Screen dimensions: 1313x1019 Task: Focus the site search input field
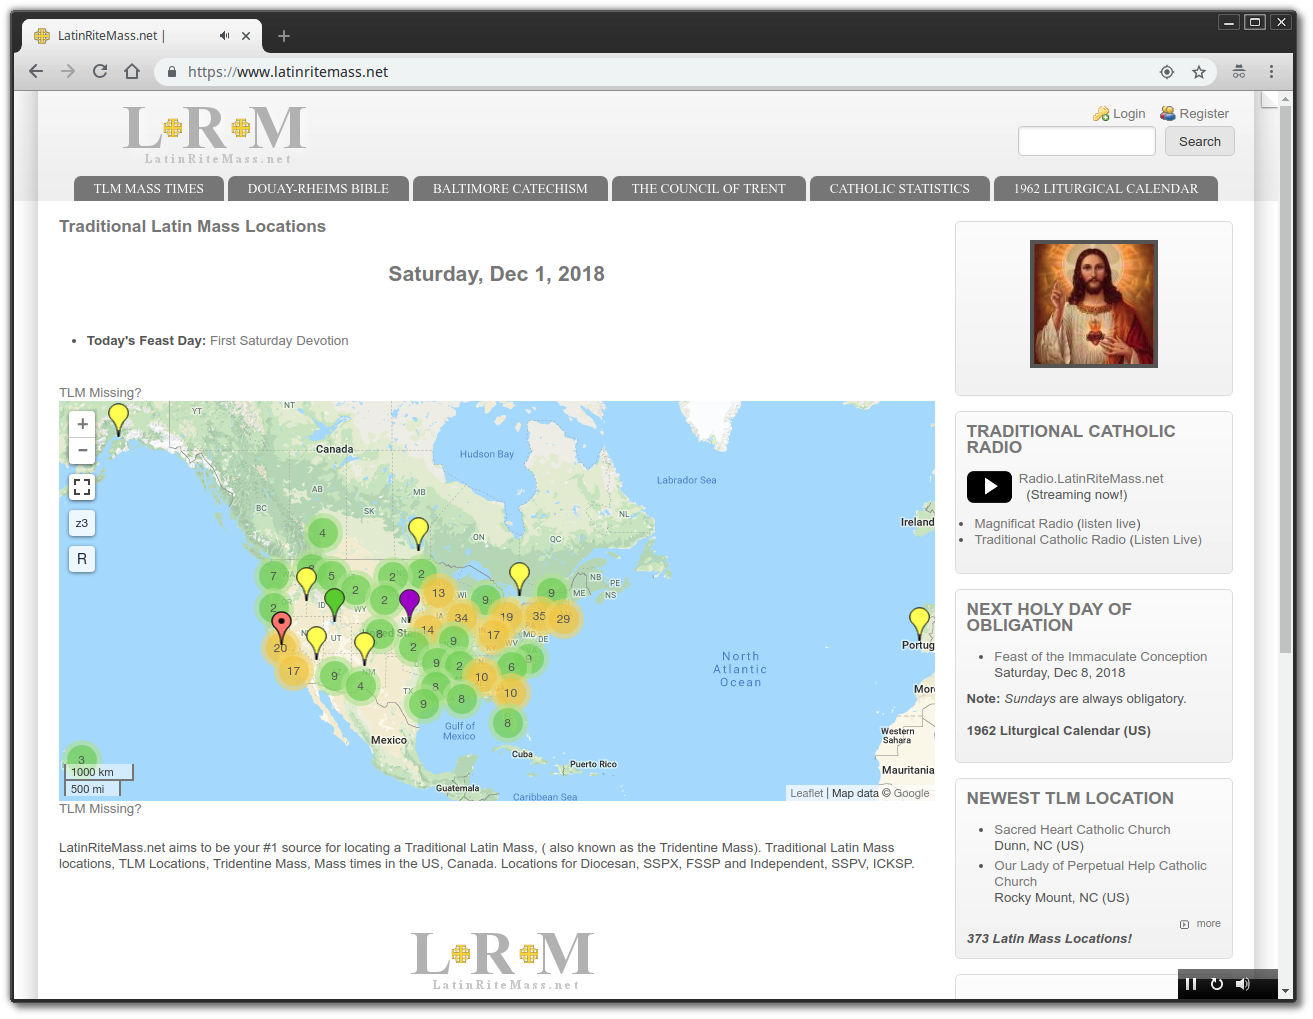pyautogui.click(x=1087, y=142)
